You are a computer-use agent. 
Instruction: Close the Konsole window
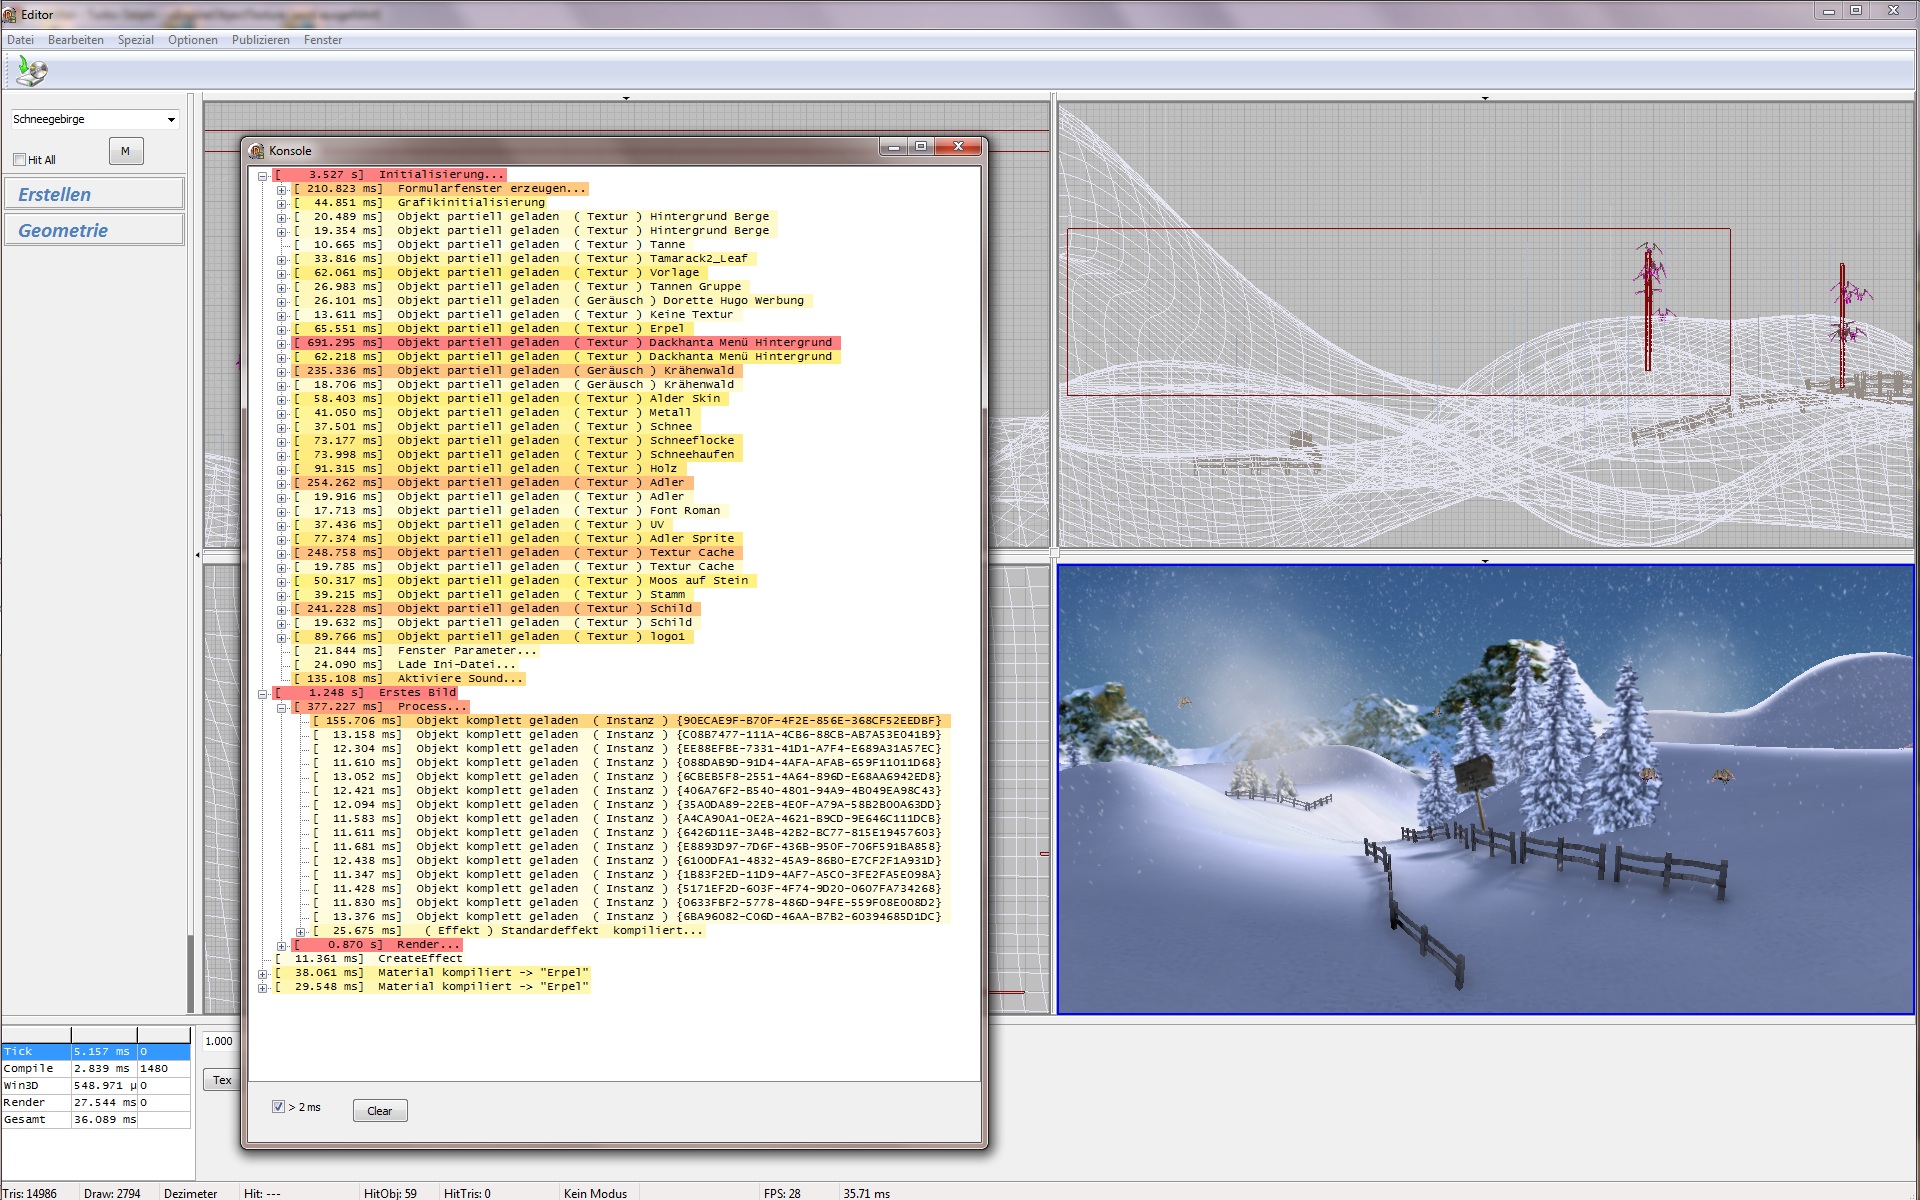pos(958,146)
